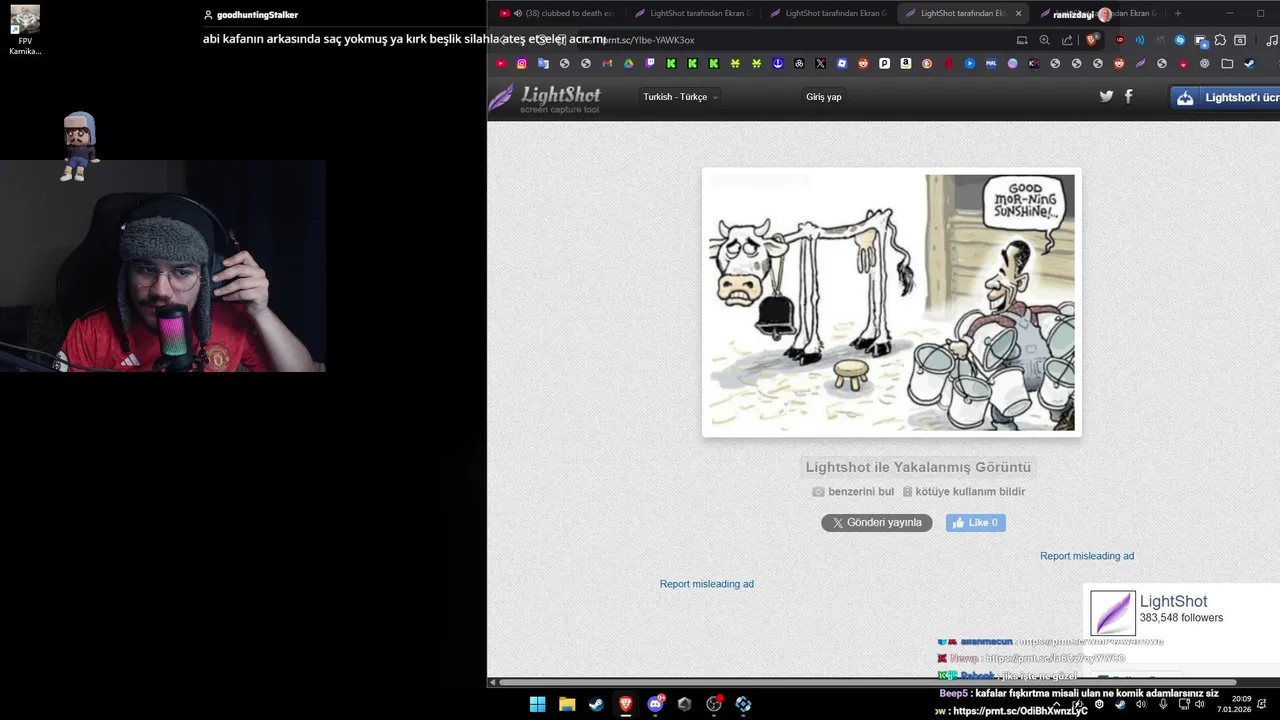
Task: Open Steam from the taskbar
Action: 596,704
